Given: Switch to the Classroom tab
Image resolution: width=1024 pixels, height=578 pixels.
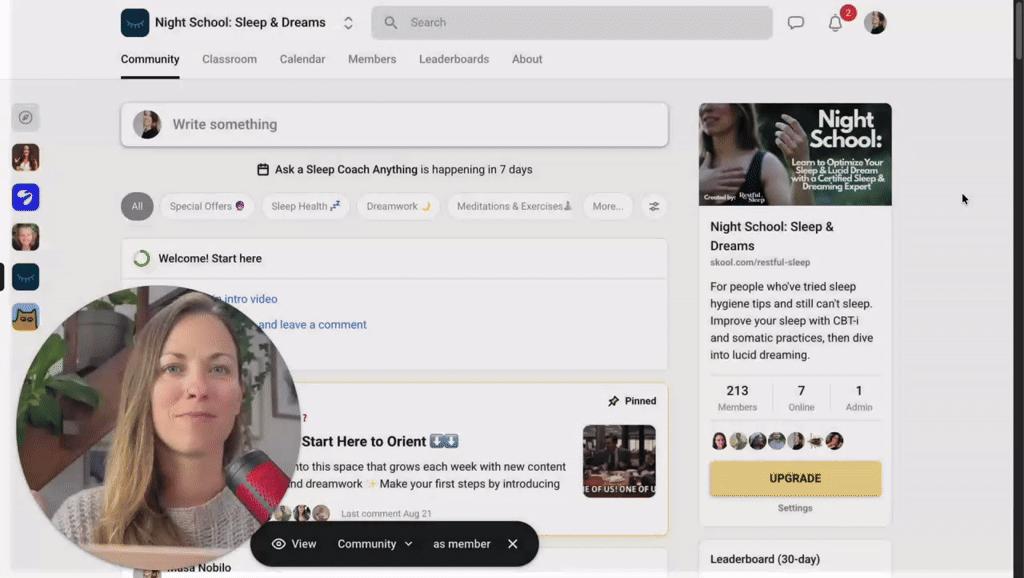Looking at the screenshot, I should pos(229,59).
